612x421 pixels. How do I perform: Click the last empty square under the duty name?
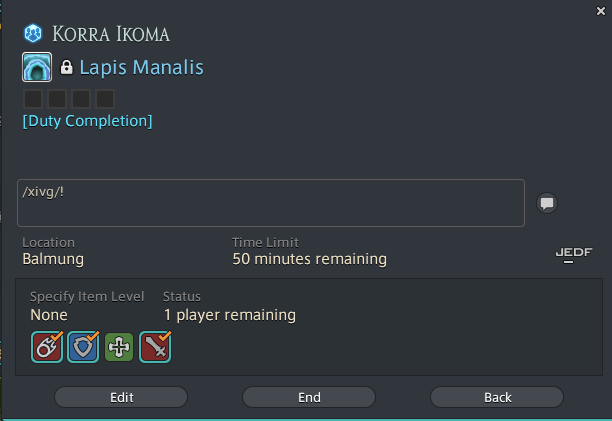[x=105, y=99]
